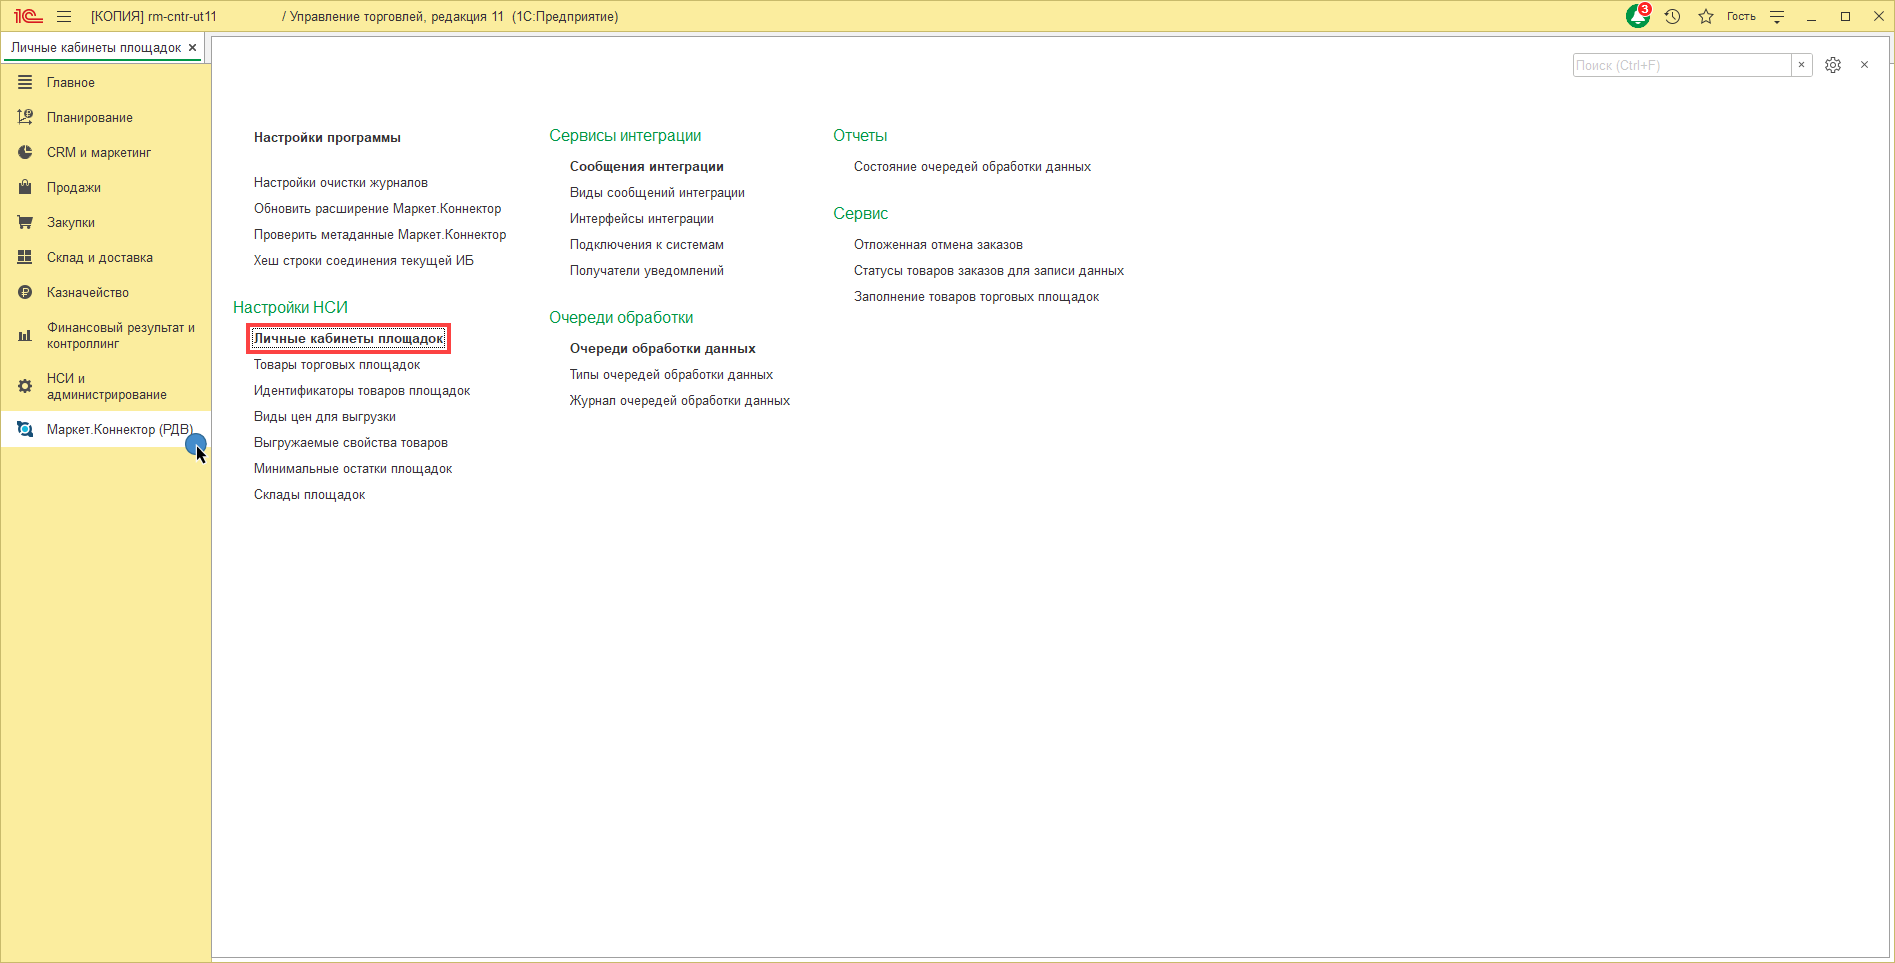
Task: Click the Финансовый результат chart icon
Action: point(25,335)
